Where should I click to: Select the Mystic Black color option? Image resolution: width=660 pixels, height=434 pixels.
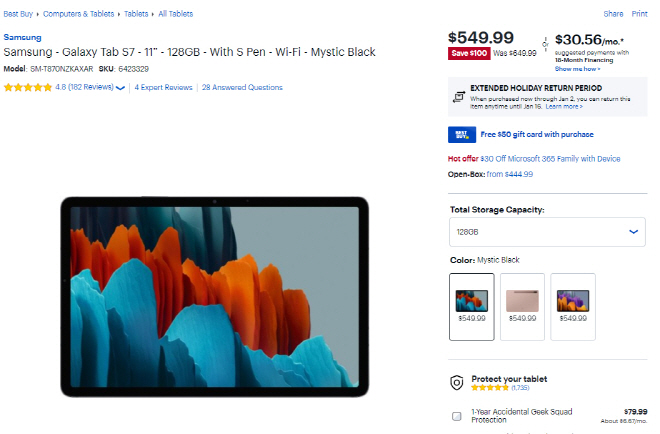[x=471, y=307]
